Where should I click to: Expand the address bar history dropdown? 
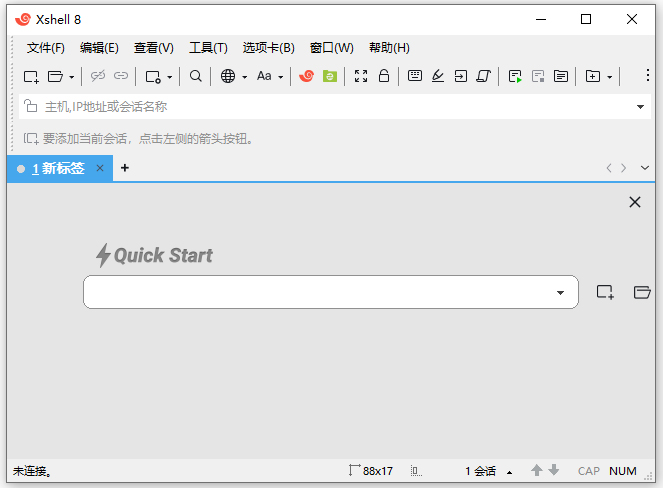[640, 107]
